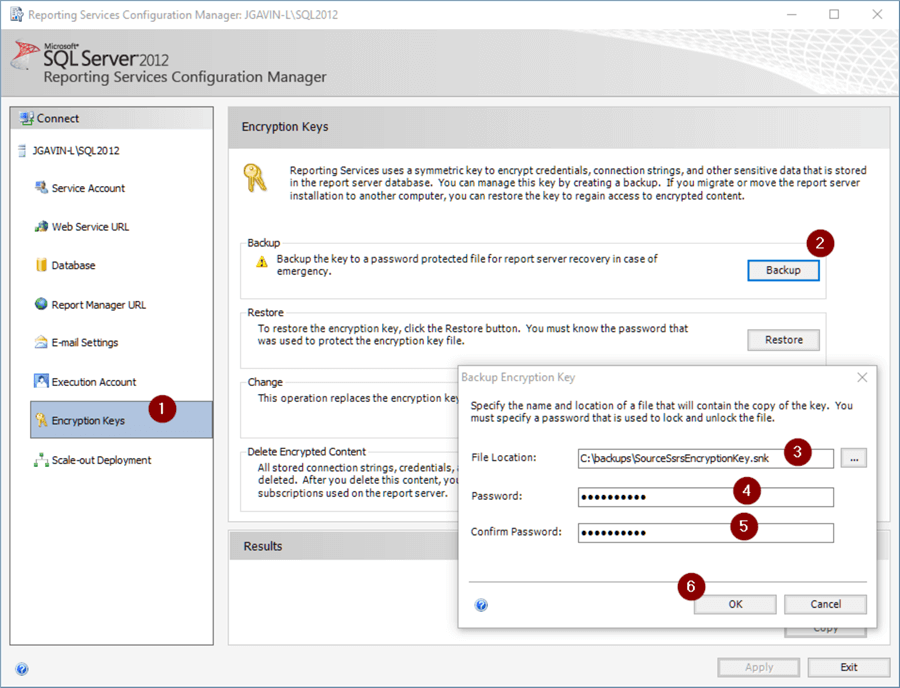Screen dimensions: 900x688
Task: Open Scale-out Deployment page
Action: pyautogui.click(x=102, y=460)
